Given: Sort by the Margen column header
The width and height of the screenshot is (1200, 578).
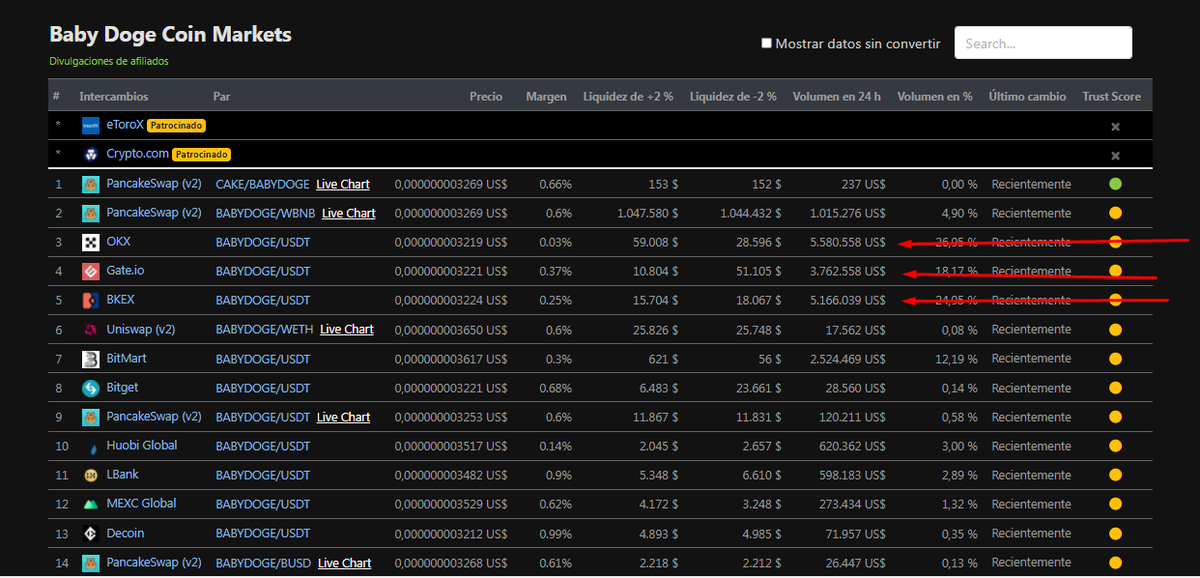Looking at the screenshot, I should coord(546,97).
